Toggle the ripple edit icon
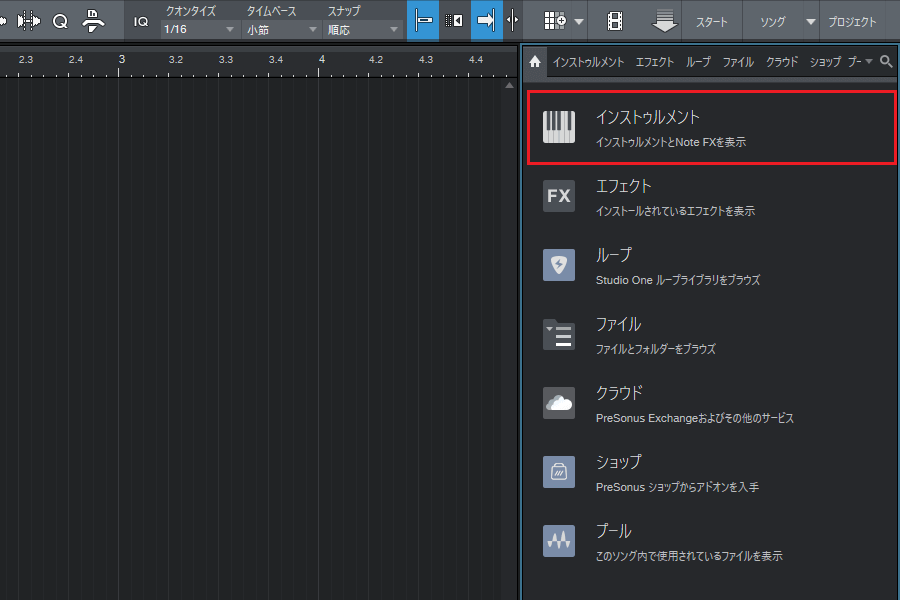The height and width of the screenshot is (600, 900). coord(454,21)
